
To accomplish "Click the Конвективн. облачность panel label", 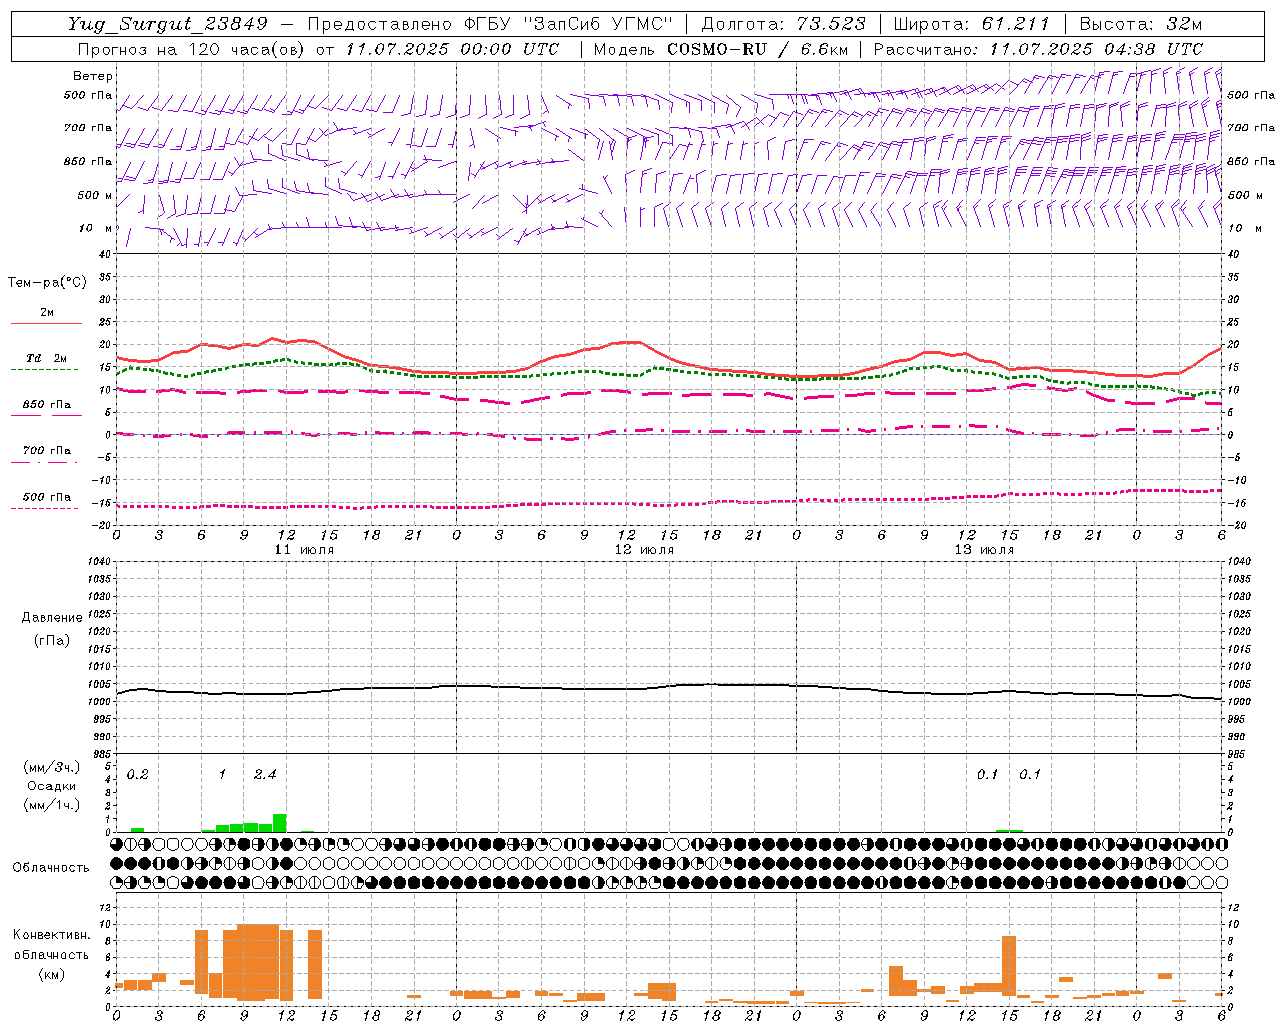I will [51, 954].
